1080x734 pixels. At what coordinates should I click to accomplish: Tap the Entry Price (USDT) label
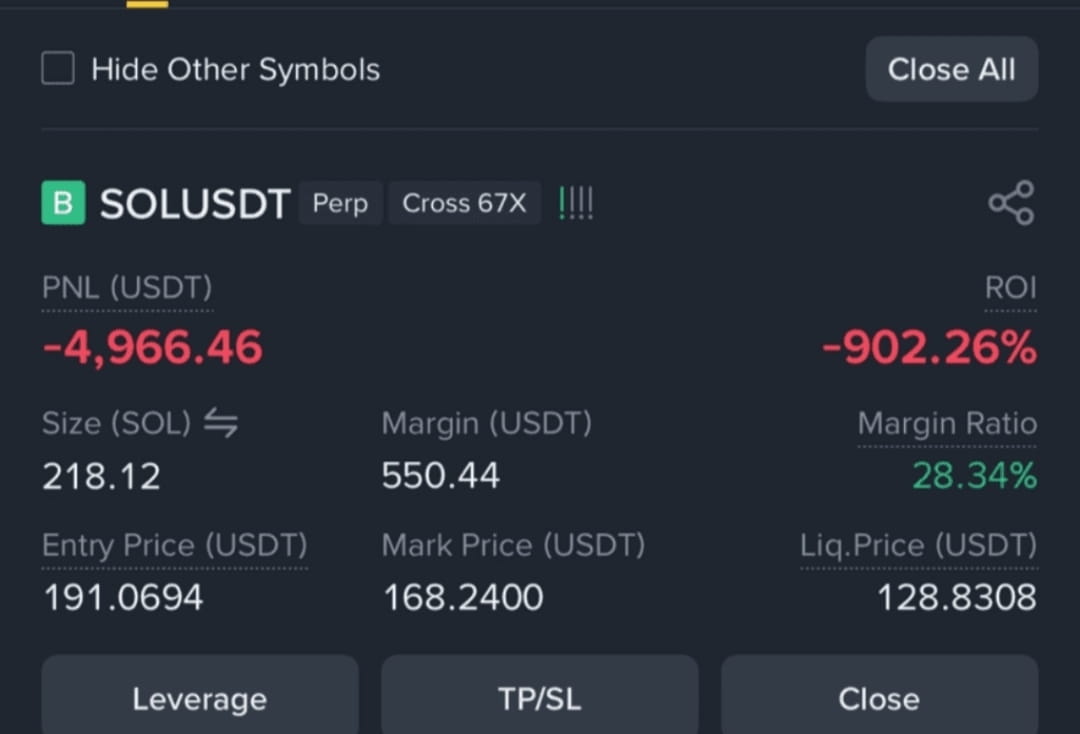click(x=175, y=545)
